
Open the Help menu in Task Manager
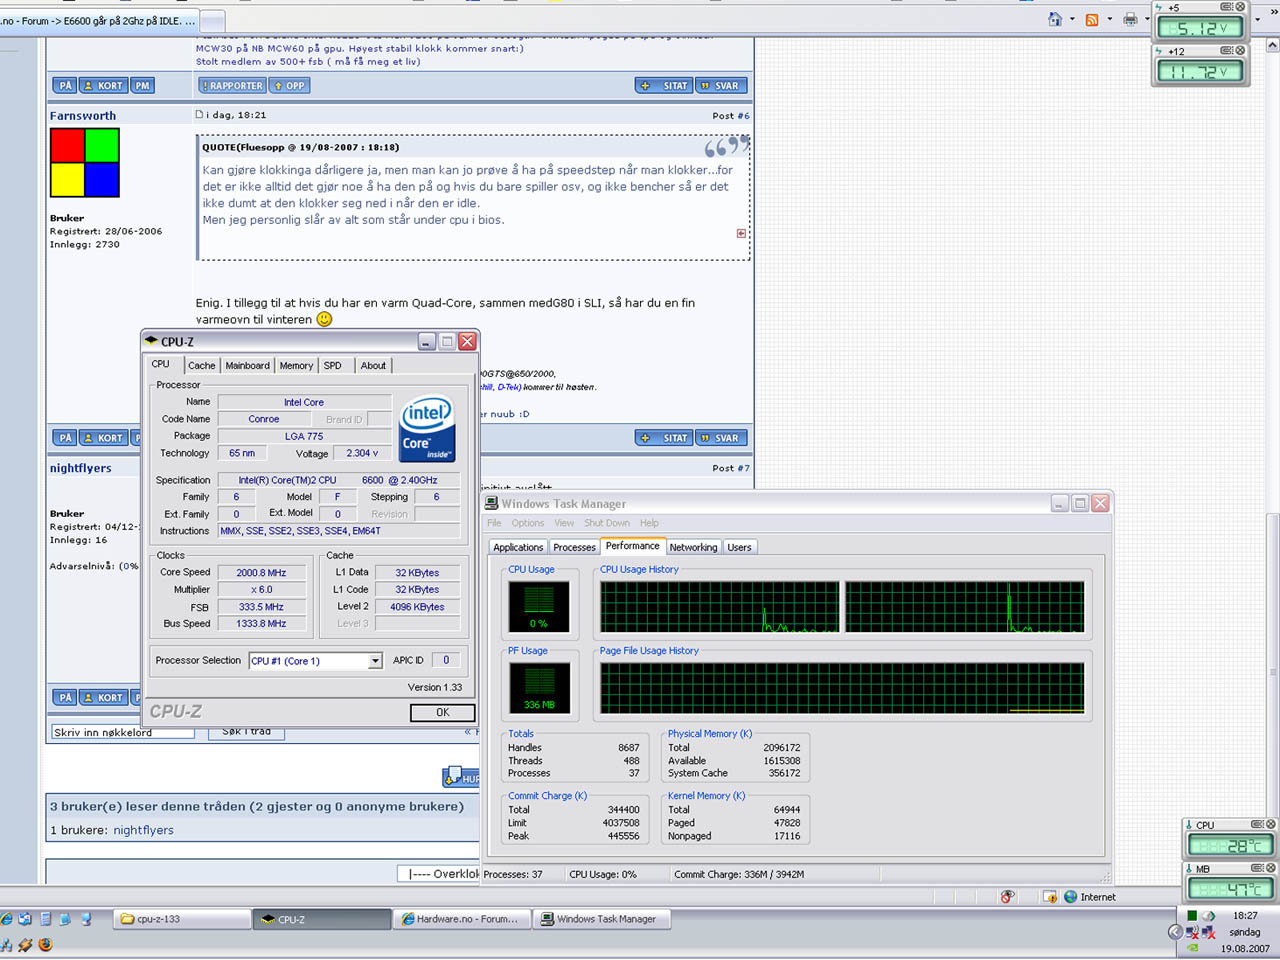(x=649, y=523)
